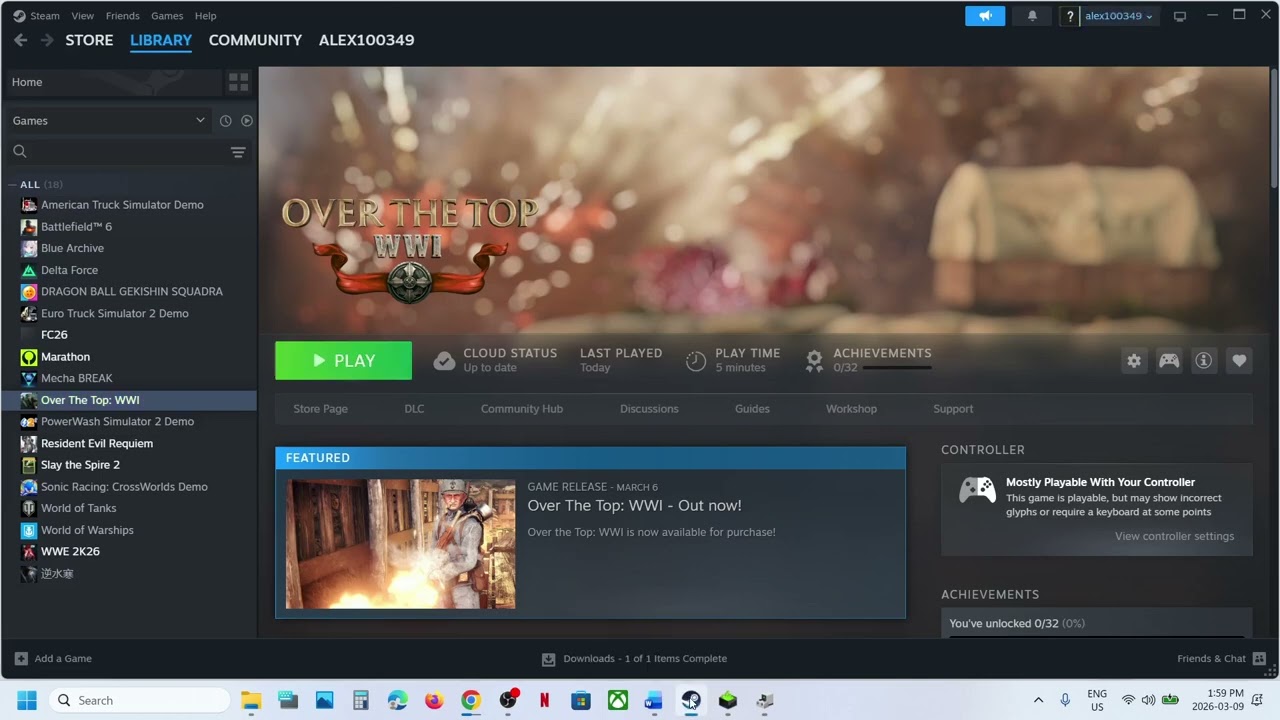Collapse the ALL games category
The height and width of the screenshot is (720, 1280).
(x=13, y=185)
